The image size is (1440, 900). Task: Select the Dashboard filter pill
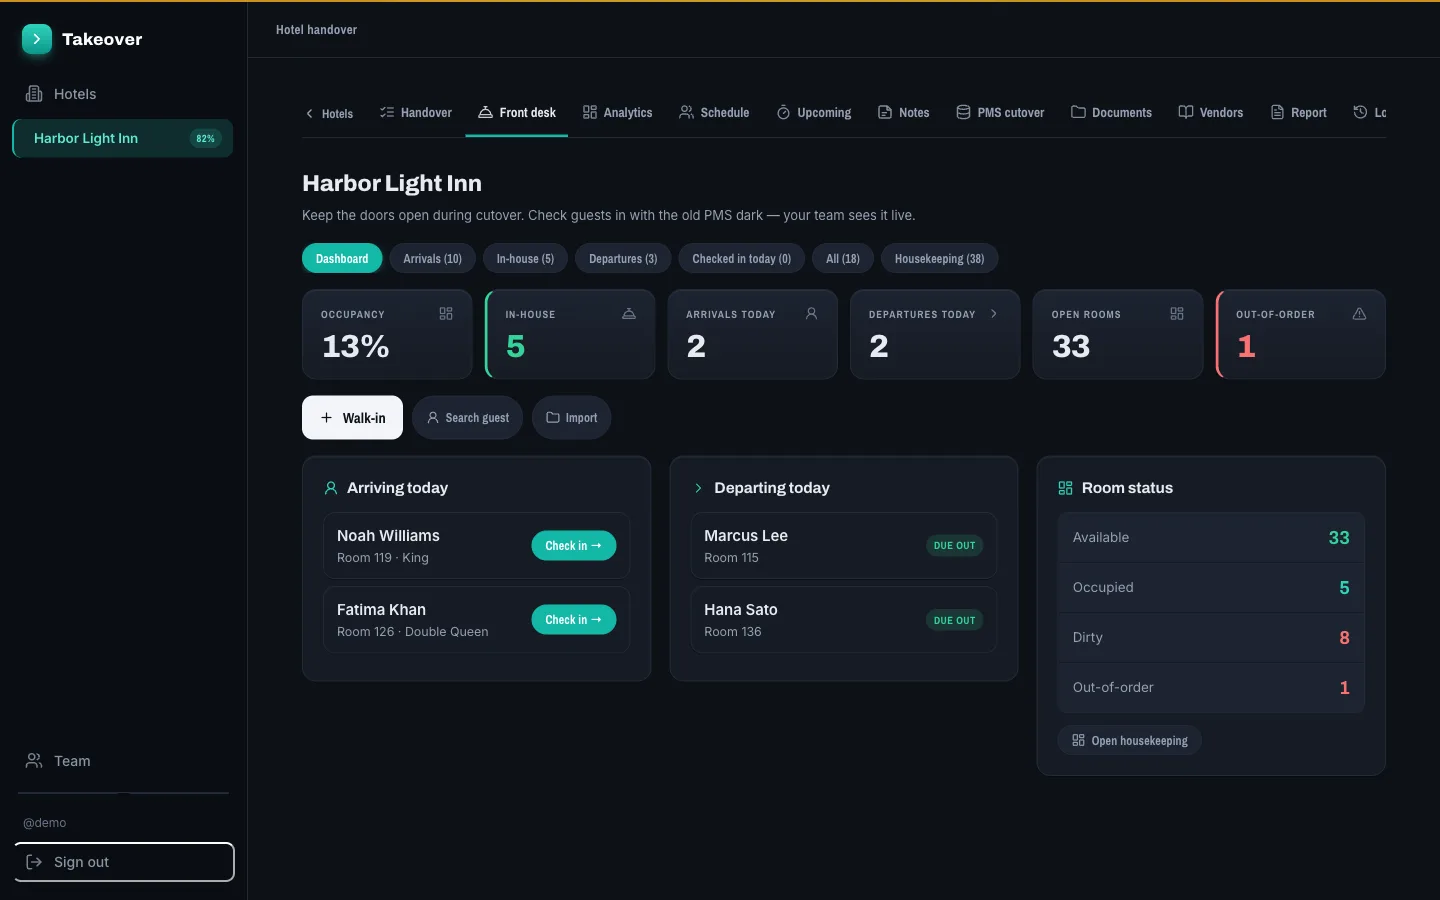(x=342, y=259)
